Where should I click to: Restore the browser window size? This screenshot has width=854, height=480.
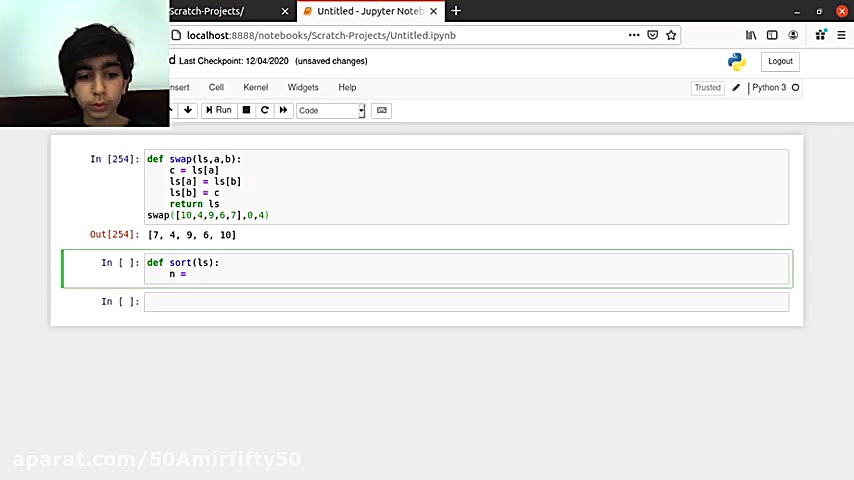(819, 11)
